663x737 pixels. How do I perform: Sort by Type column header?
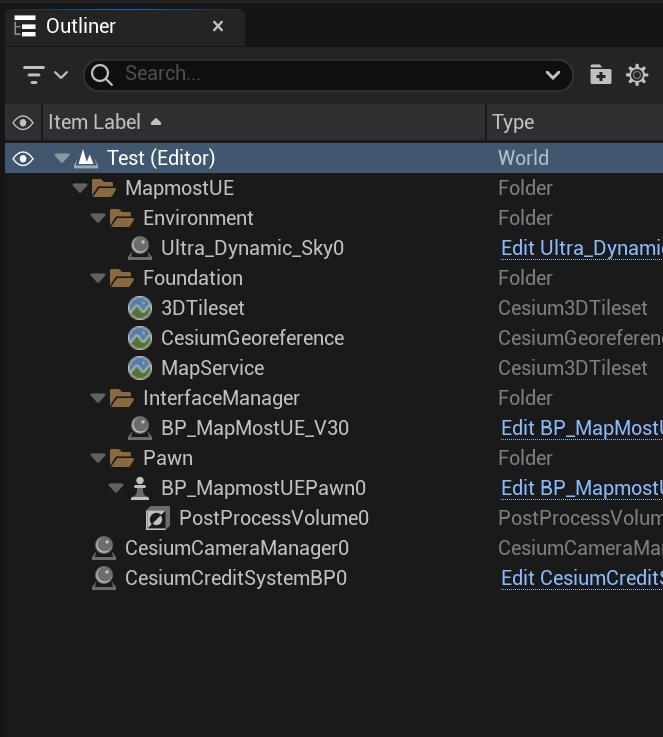pos(575,122)
